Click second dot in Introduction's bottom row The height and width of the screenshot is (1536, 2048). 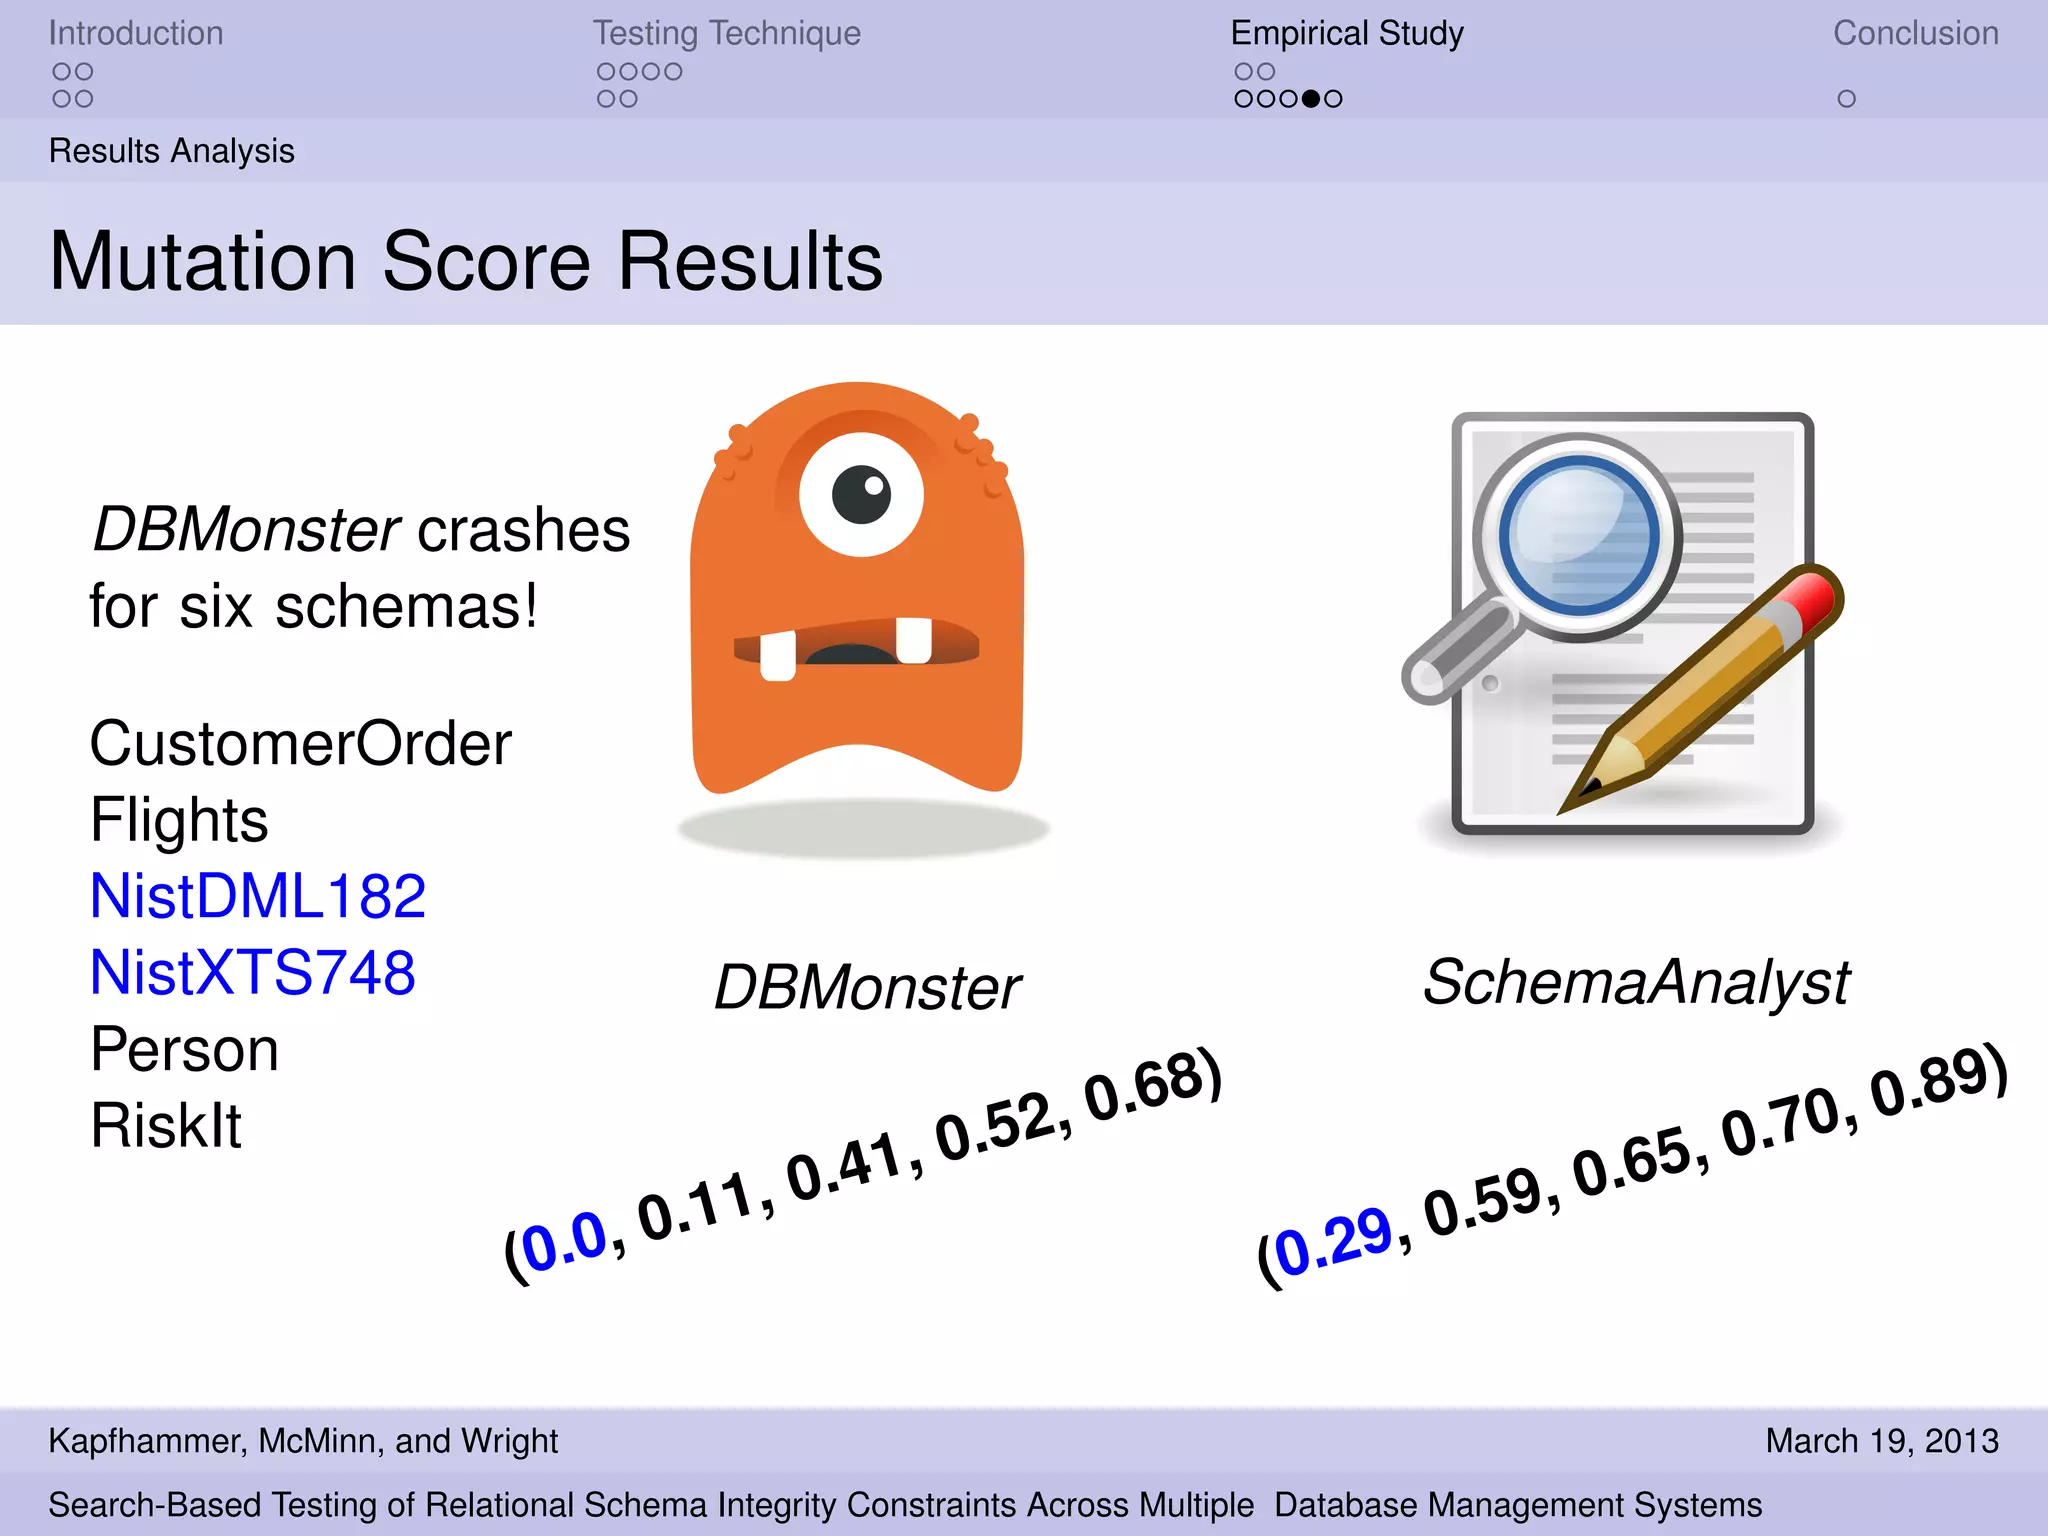pyautogui.click(x=84, y=98)
